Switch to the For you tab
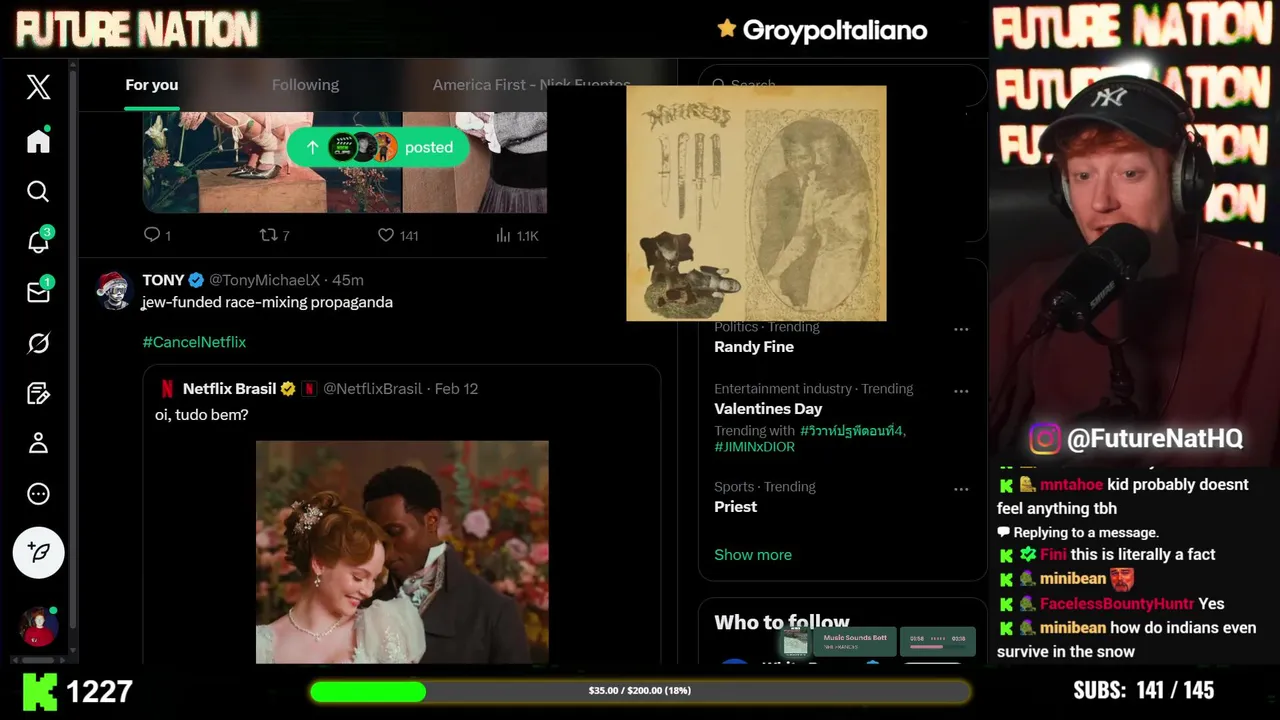 151,85
